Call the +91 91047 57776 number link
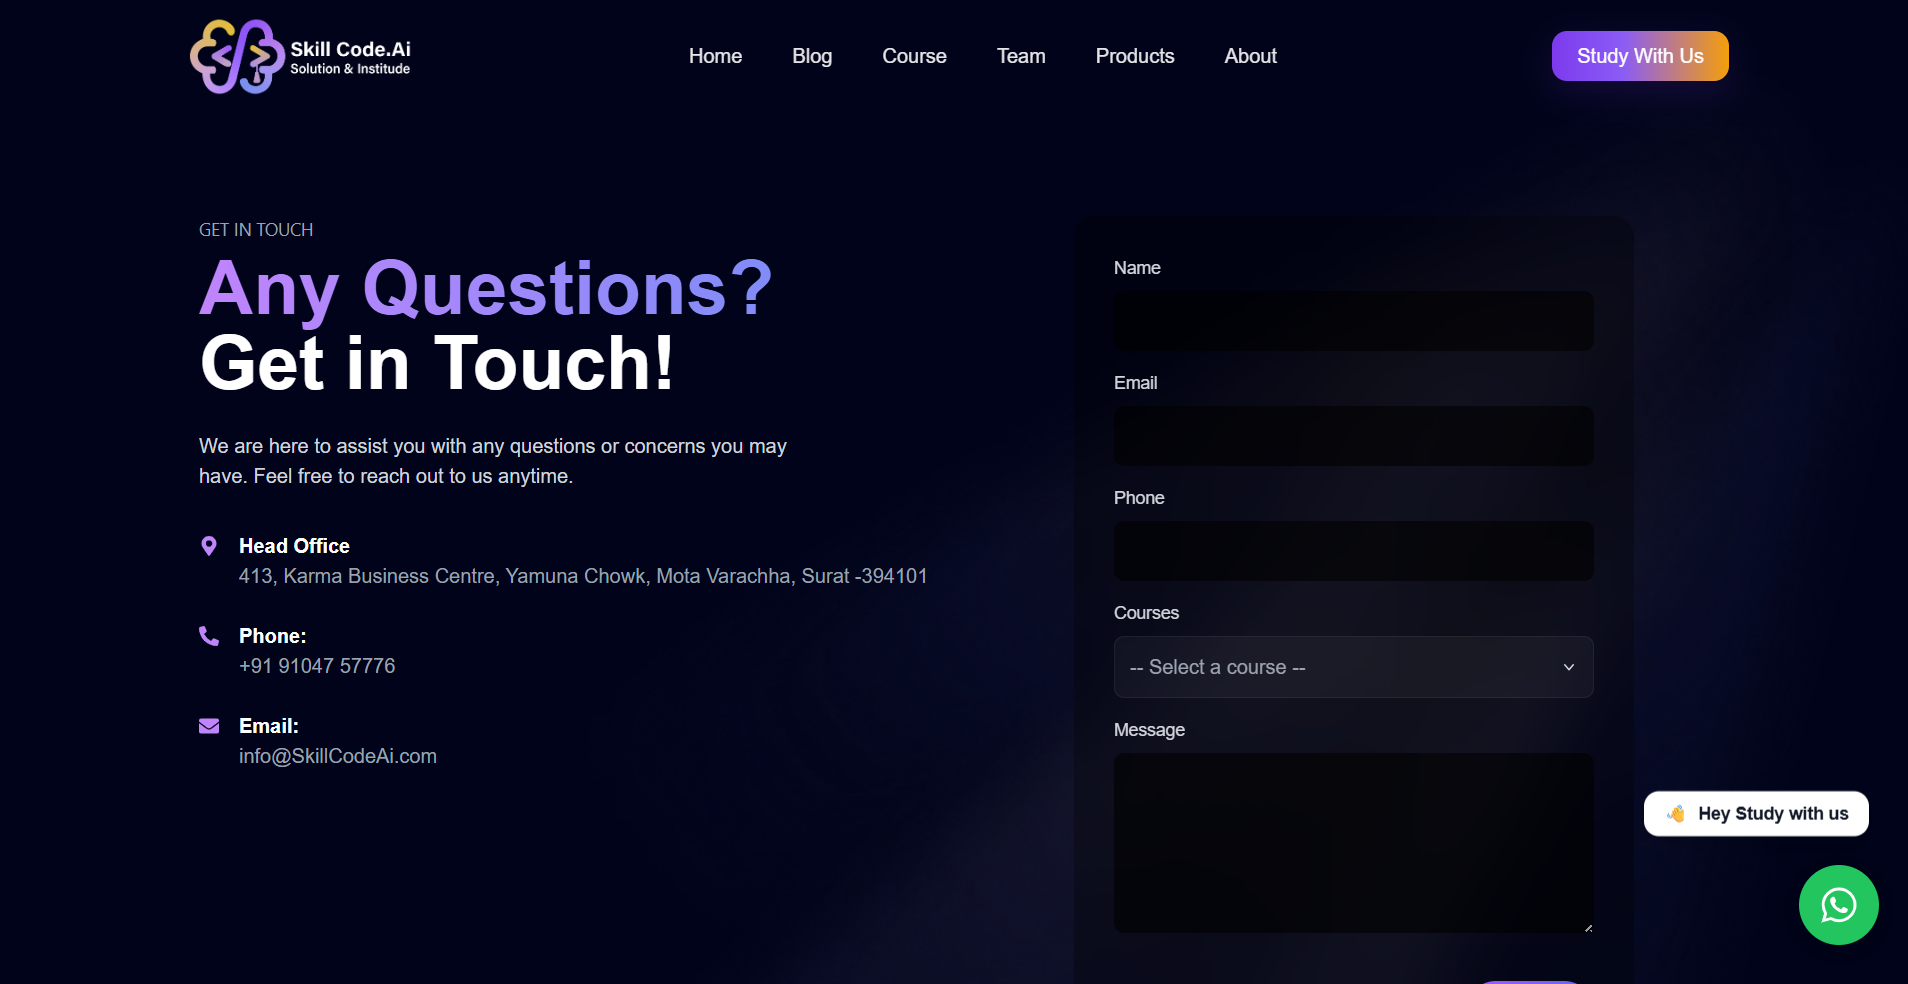The height and width of the screenshot is (984, 1908). pos(317,666)
